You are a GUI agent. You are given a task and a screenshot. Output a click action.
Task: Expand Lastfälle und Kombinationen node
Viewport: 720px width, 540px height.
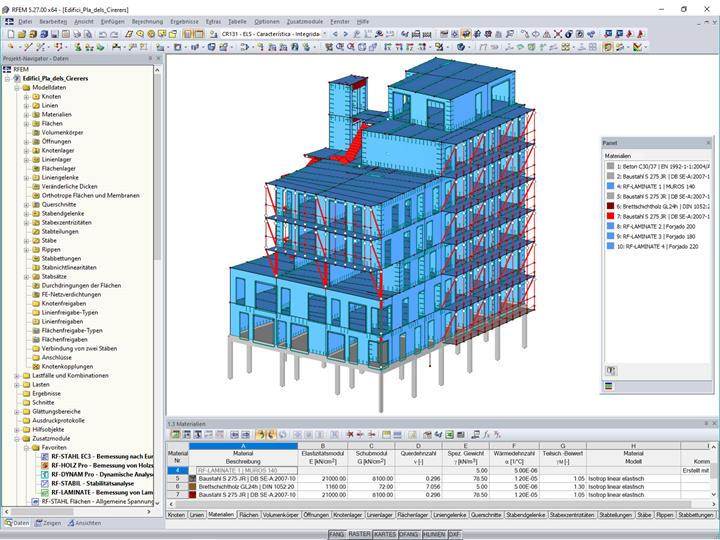(17, 376)
